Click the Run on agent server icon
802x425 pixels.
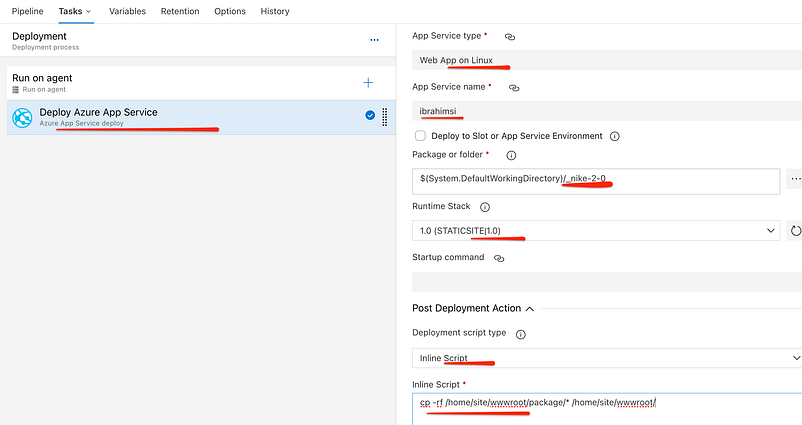pyautogui.click(x=16, y=90)
